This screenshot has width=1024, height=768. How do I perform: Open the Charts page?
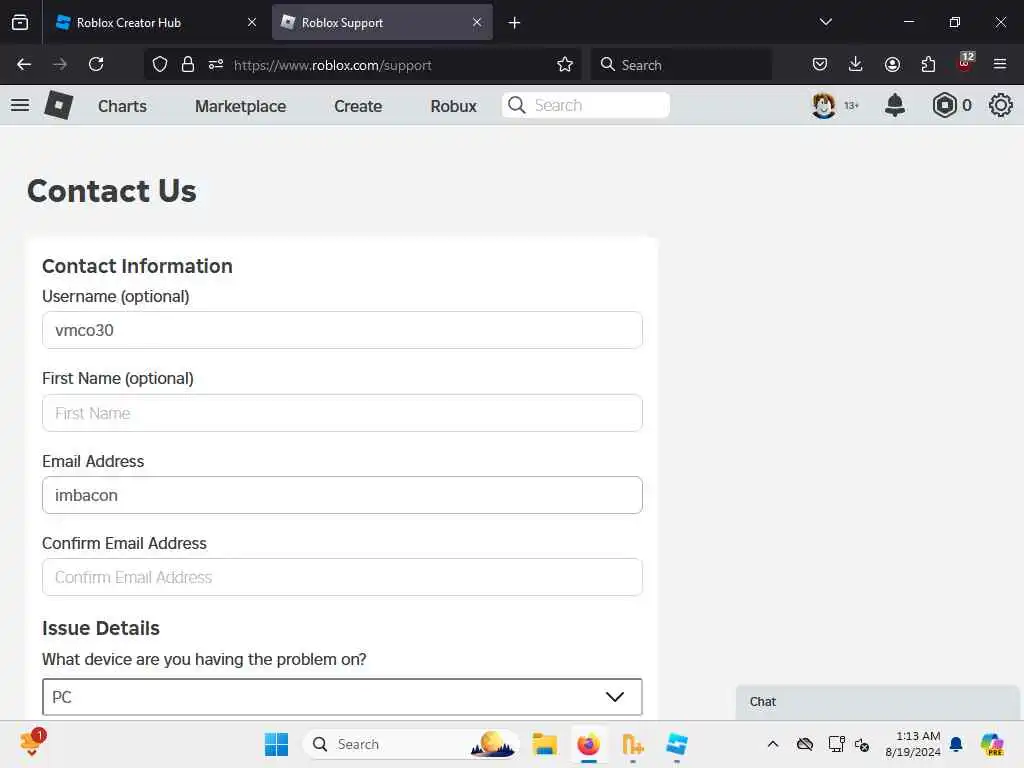click(x=122, y=106)
